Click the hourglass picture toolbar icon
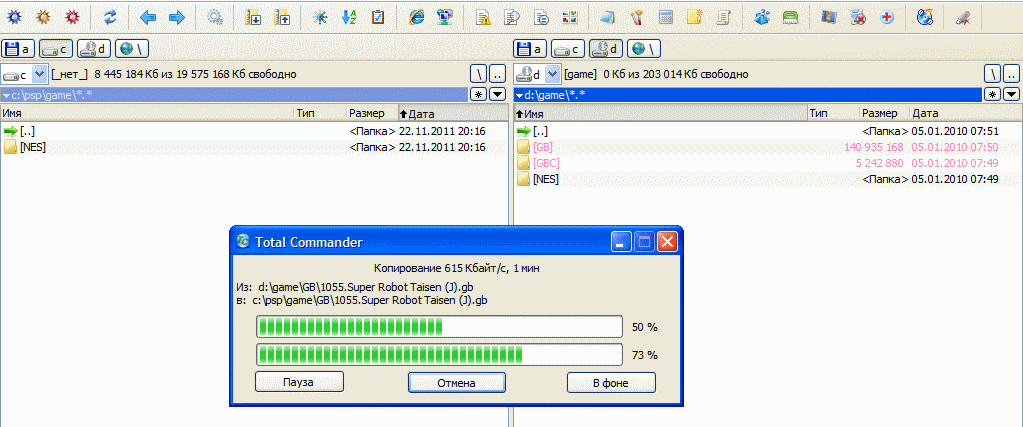The width and height of the screenshot is (1023, 427). point(829,17)
